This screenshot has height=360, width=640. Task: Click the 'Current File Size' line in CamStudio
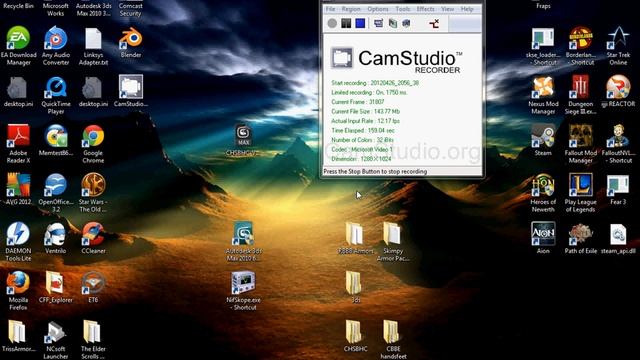(366, 111)
